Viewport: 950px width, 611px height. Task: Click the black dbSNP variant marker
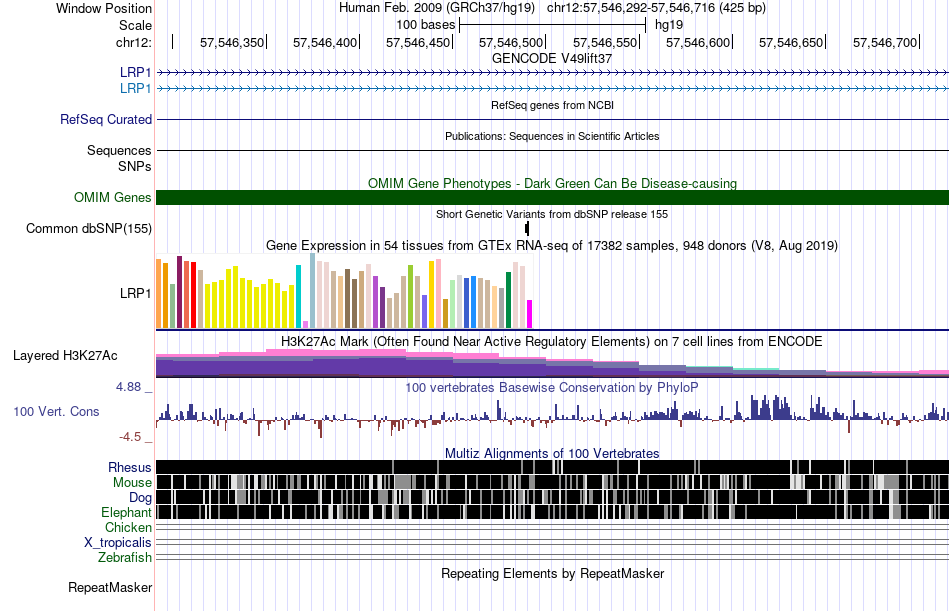click(x=527, y=229)
